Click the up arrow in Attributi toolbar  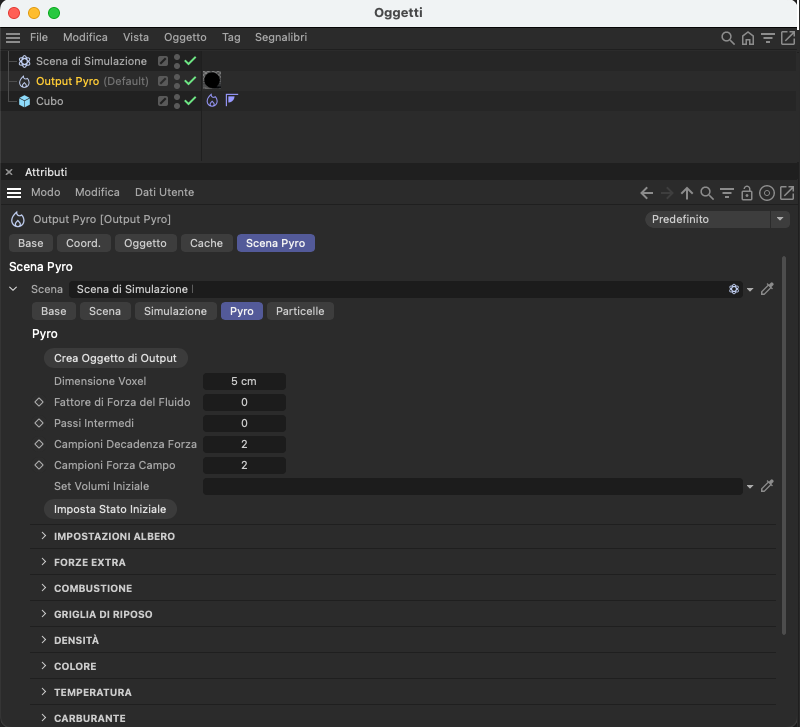point(687,193)
